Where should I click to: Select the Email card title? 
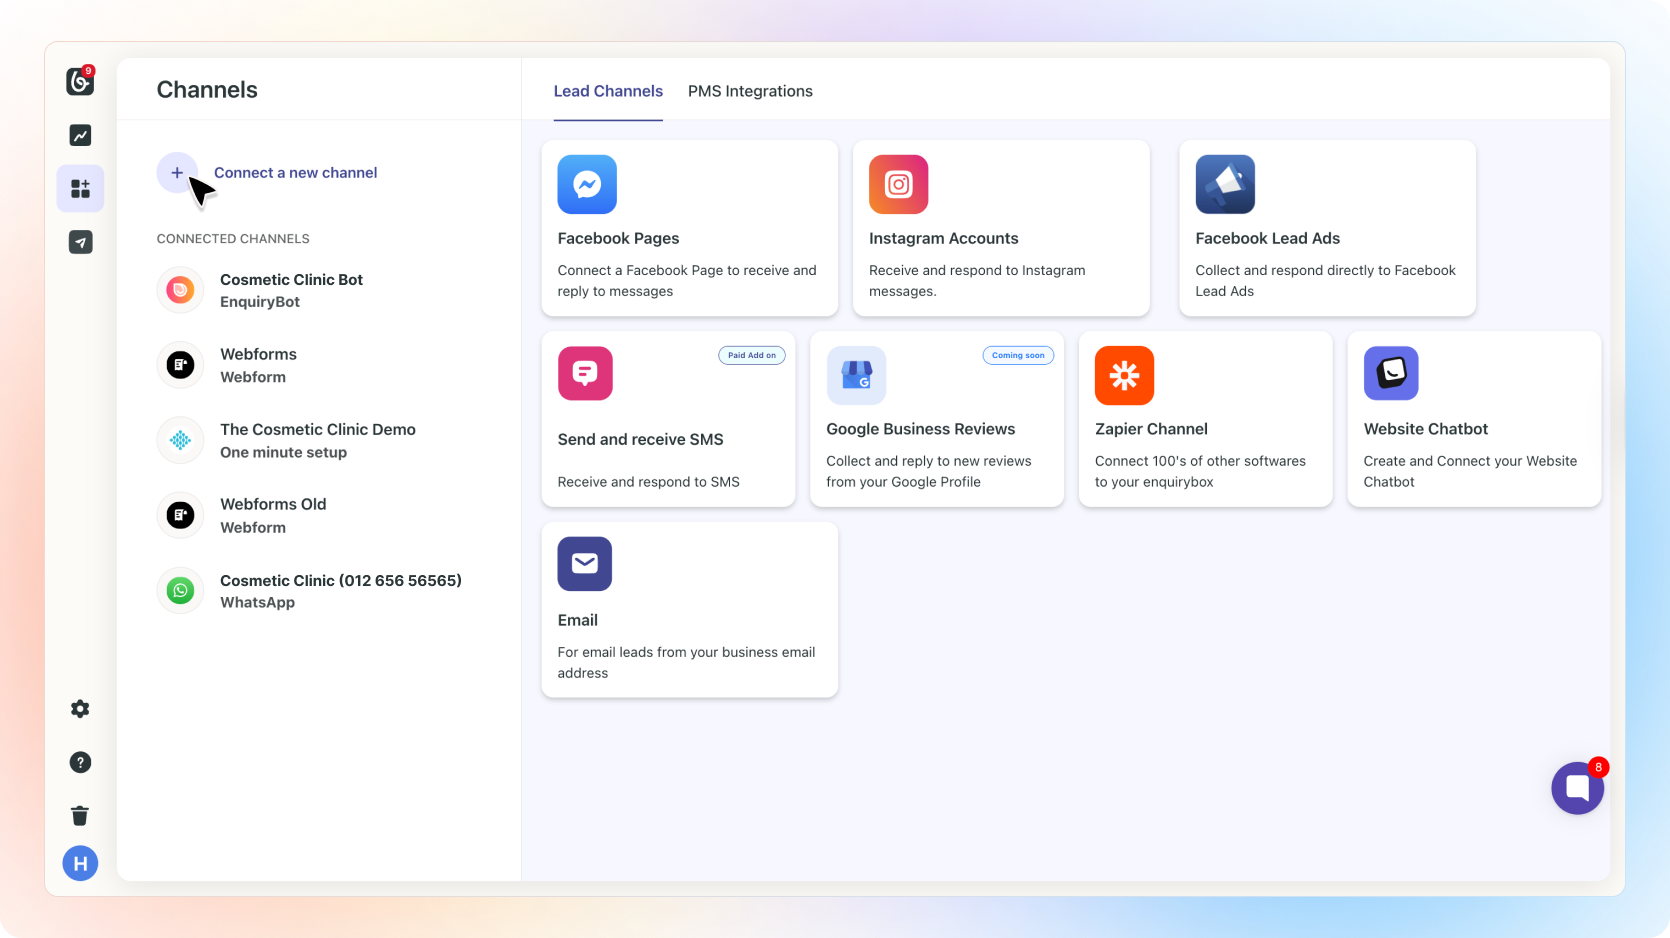pyautogui.click(x=577, y=620)
